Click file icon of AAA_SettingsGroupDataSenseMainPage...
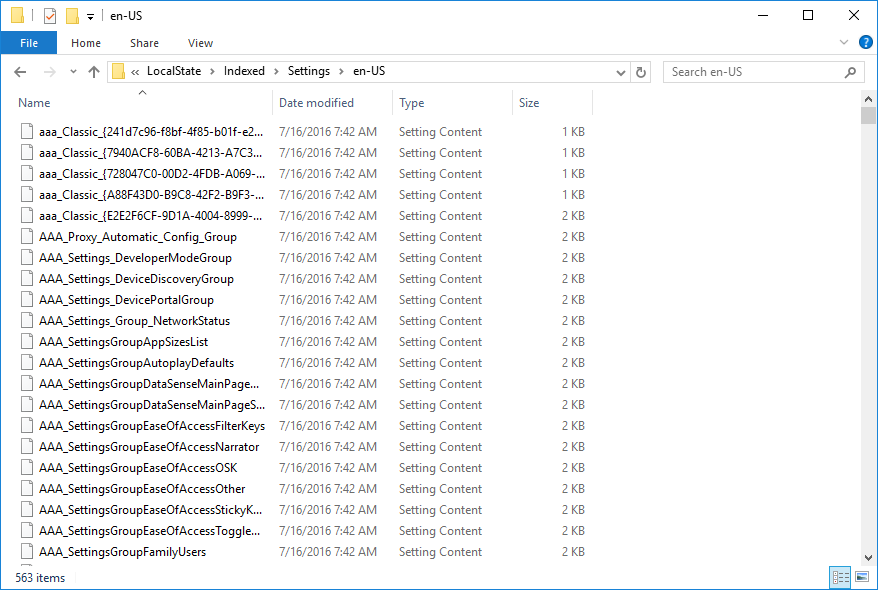 (27, 383)
